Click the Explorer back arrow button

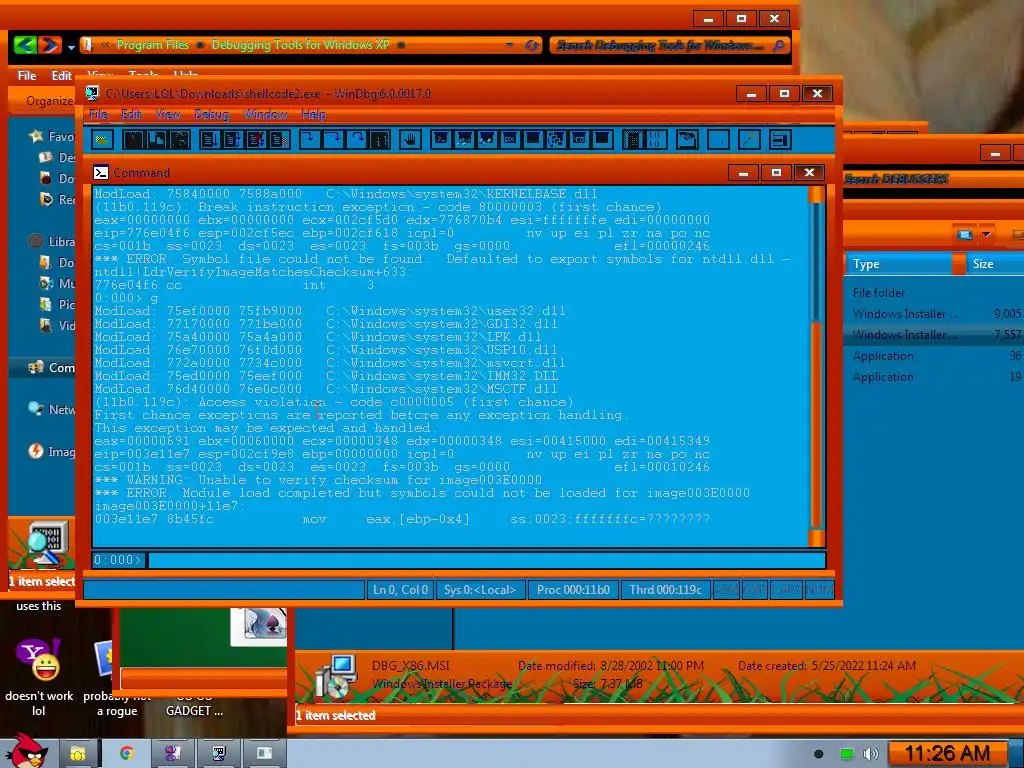[25, 45]
